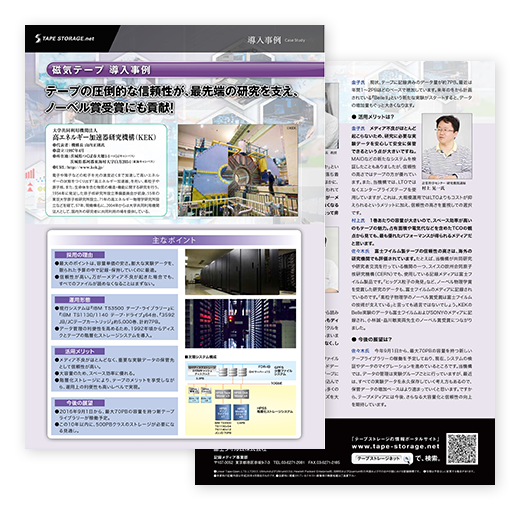
Task: Select the で、検索。 text
Action: click(x=427, y=459)
